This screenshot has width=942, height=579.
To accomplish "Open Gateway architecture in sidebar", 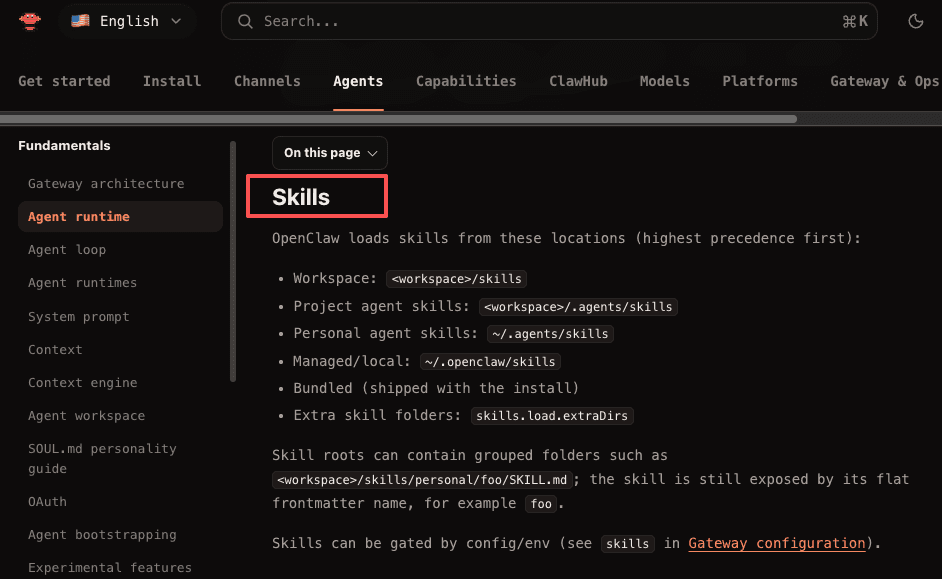I will point(106,184).
